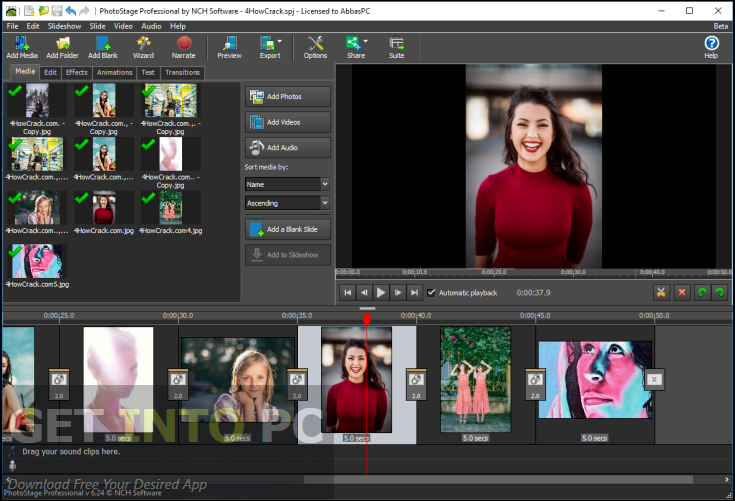Start the Narrate recording tool

[184, 47]
